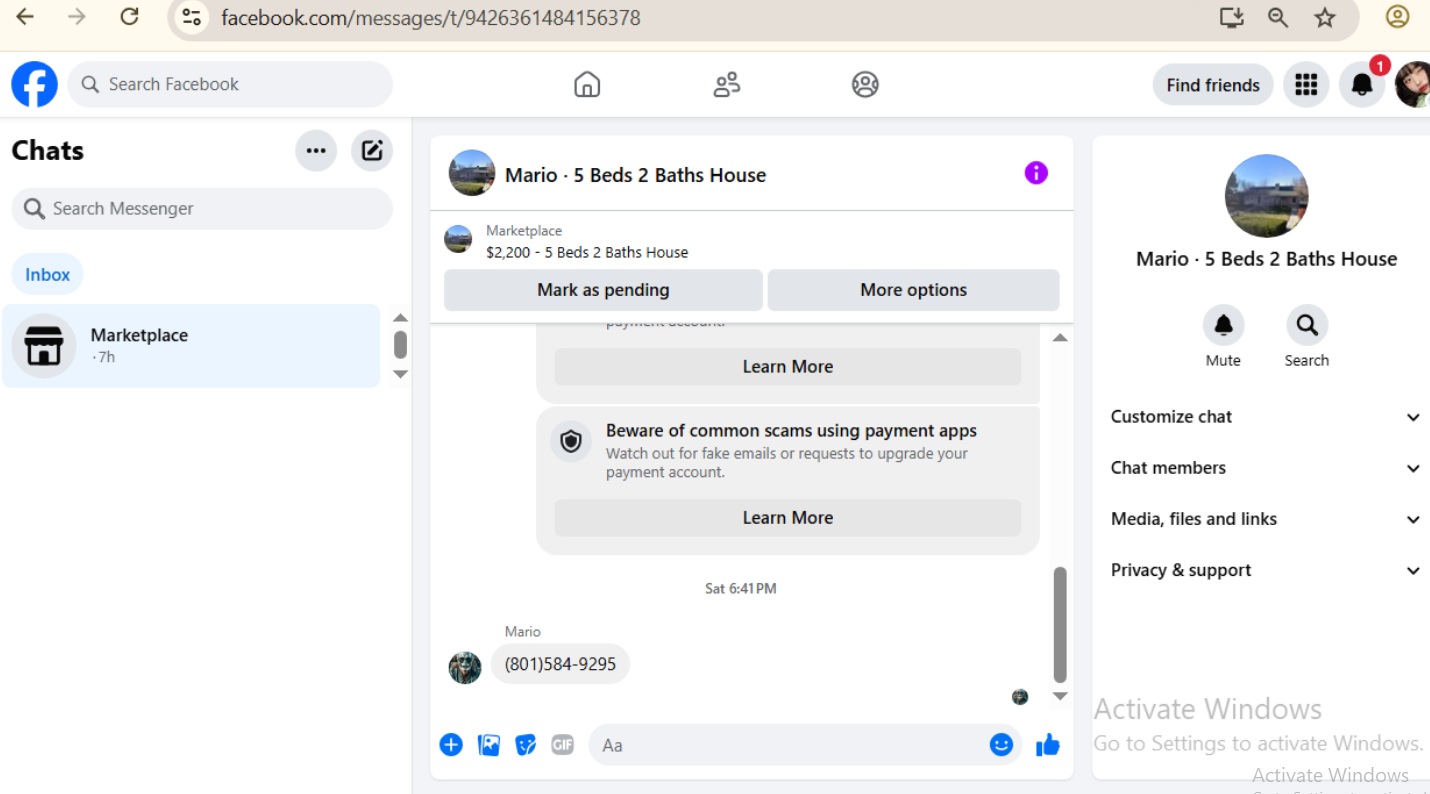Open Chats options three-dot menu
Viewport: 1430px width, 794px height.
click(x=316, y=151)
